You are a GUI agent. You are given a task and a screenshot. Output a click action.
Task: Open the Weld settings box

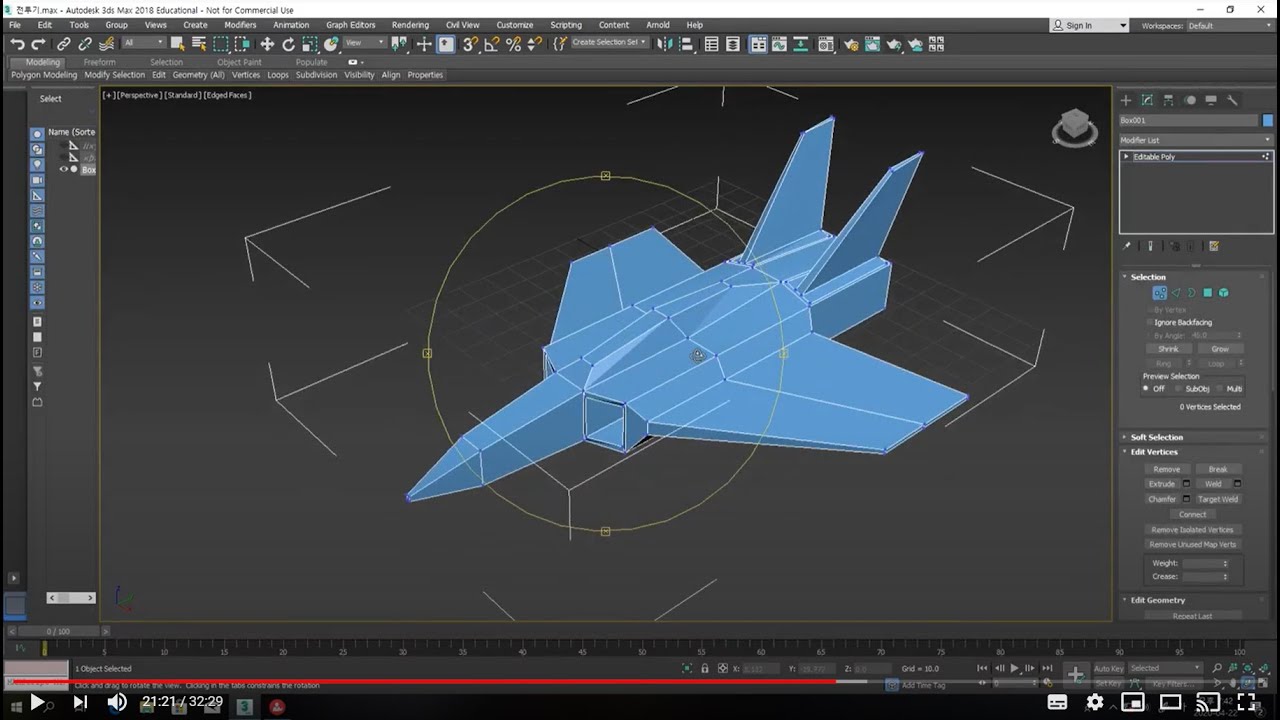pyautogui.click(x=1237, y=484)
